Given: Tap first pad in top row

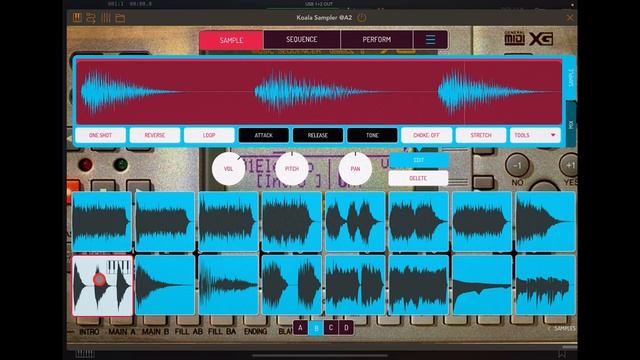Looking at the screenshot, I should point(102,222).
